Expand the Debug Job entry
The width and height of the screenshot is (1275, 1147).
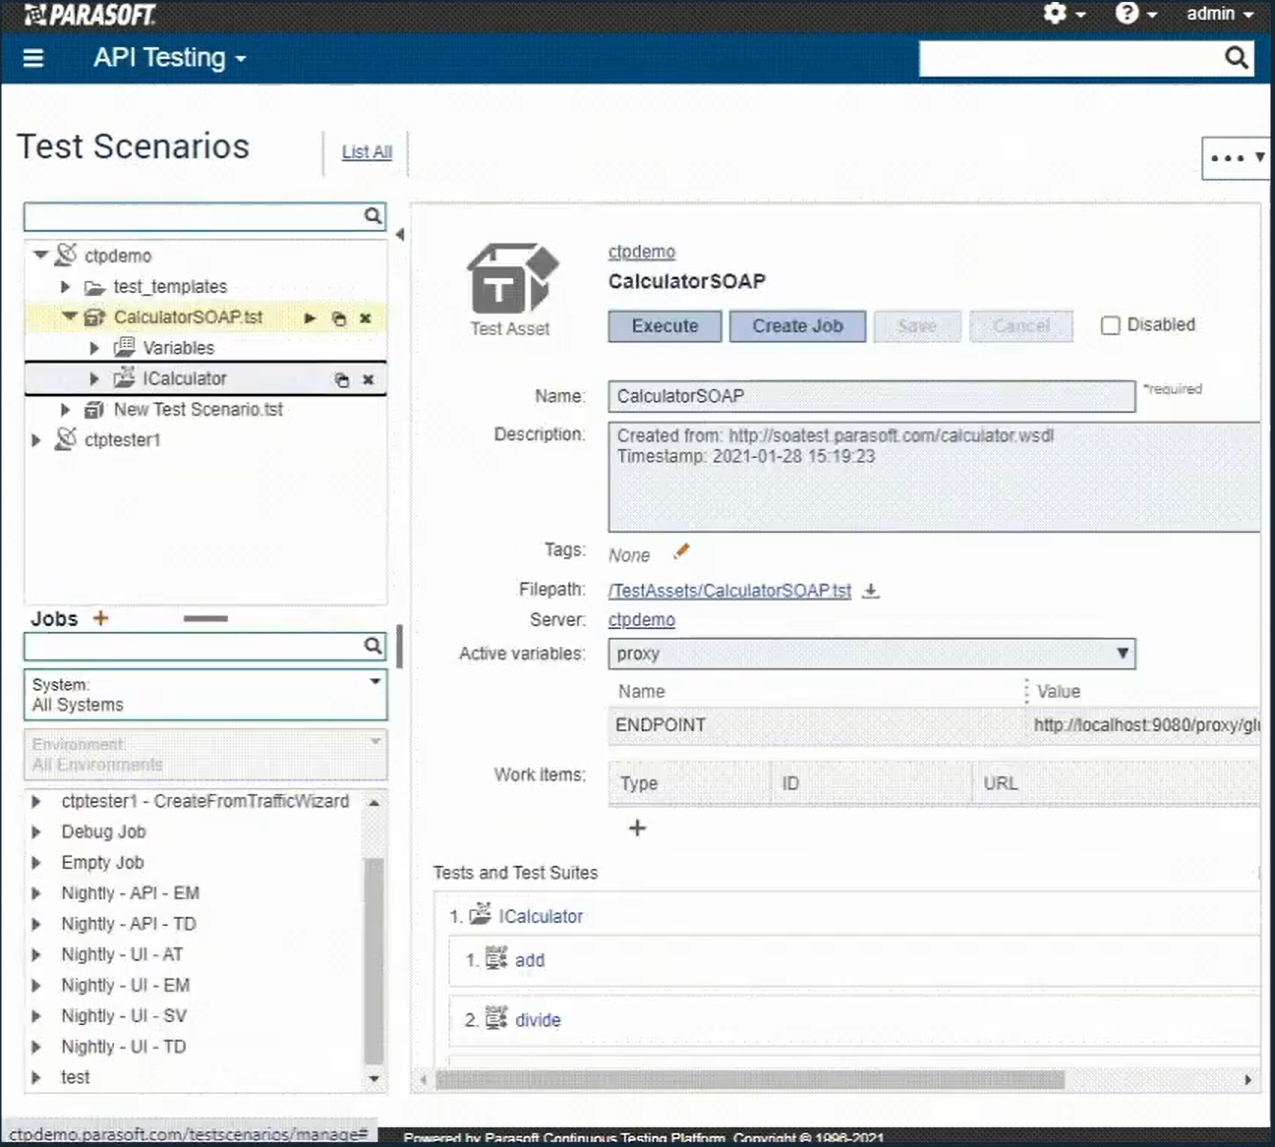(x=37, y=832)
